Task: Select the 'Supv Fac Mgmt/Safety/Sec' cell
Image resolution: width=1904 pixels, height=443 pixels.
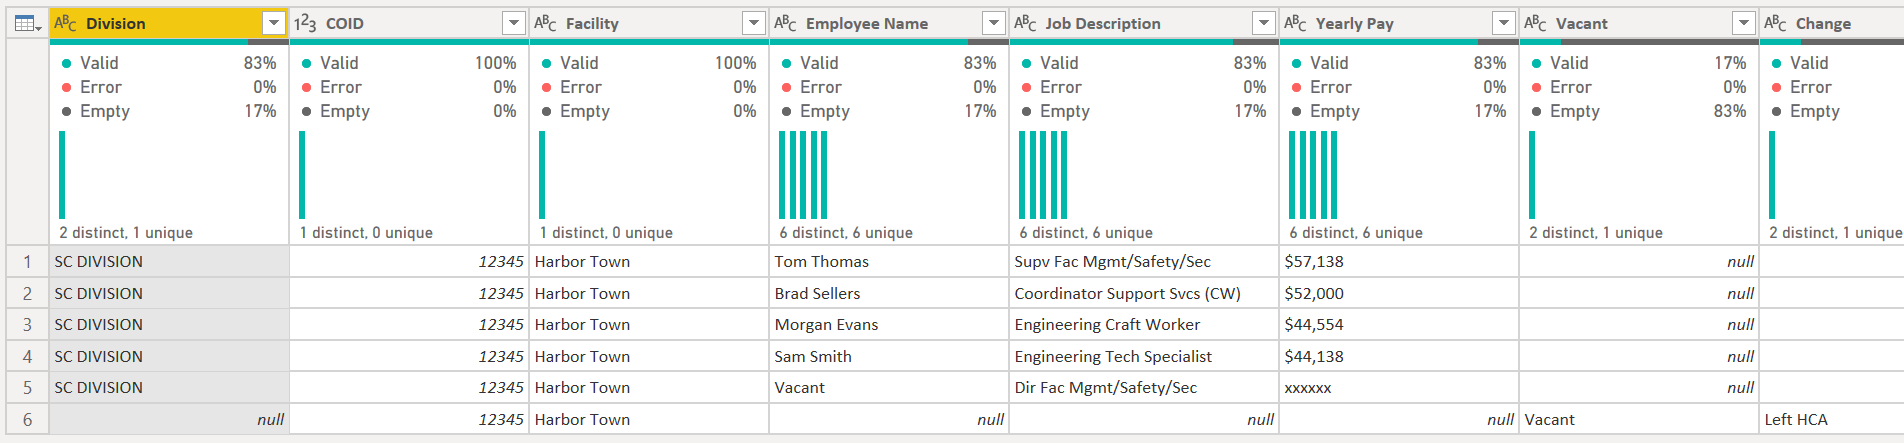Action: 1144,261
